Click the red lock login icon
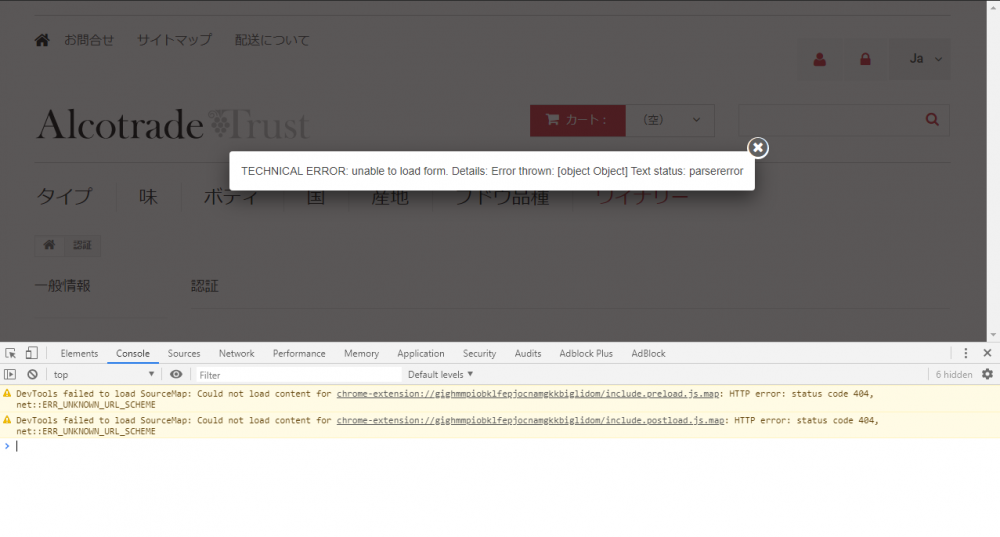 [865, 59]
